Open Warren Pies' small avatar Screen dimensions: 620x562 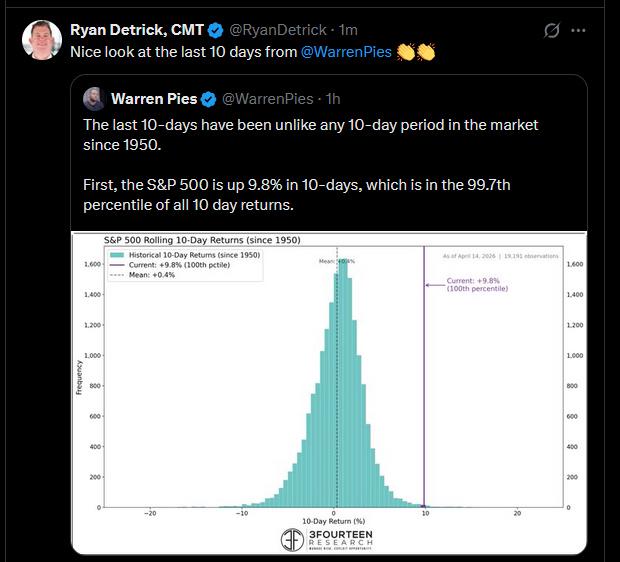pyautogui.click(x=94, y=99)
